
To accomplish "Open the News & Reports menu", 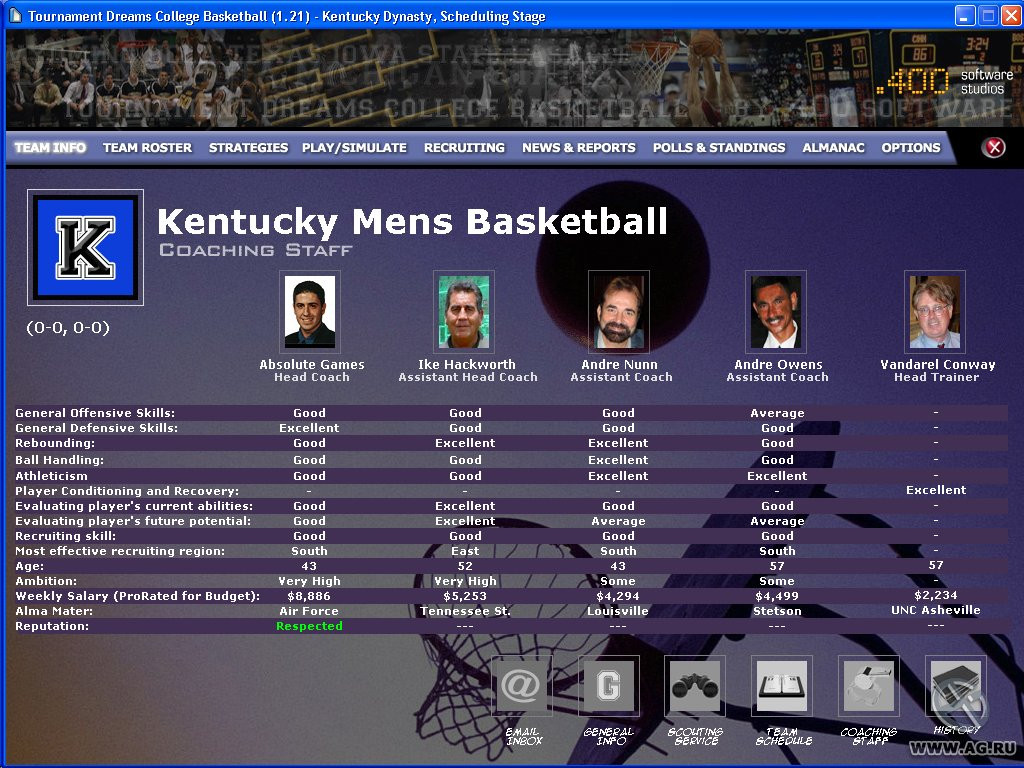I will [579, 148].
